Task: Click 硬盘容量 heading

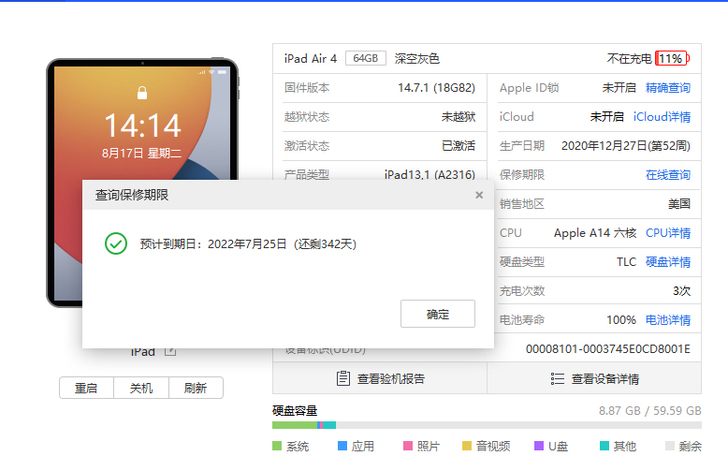Action: (295, 411)
